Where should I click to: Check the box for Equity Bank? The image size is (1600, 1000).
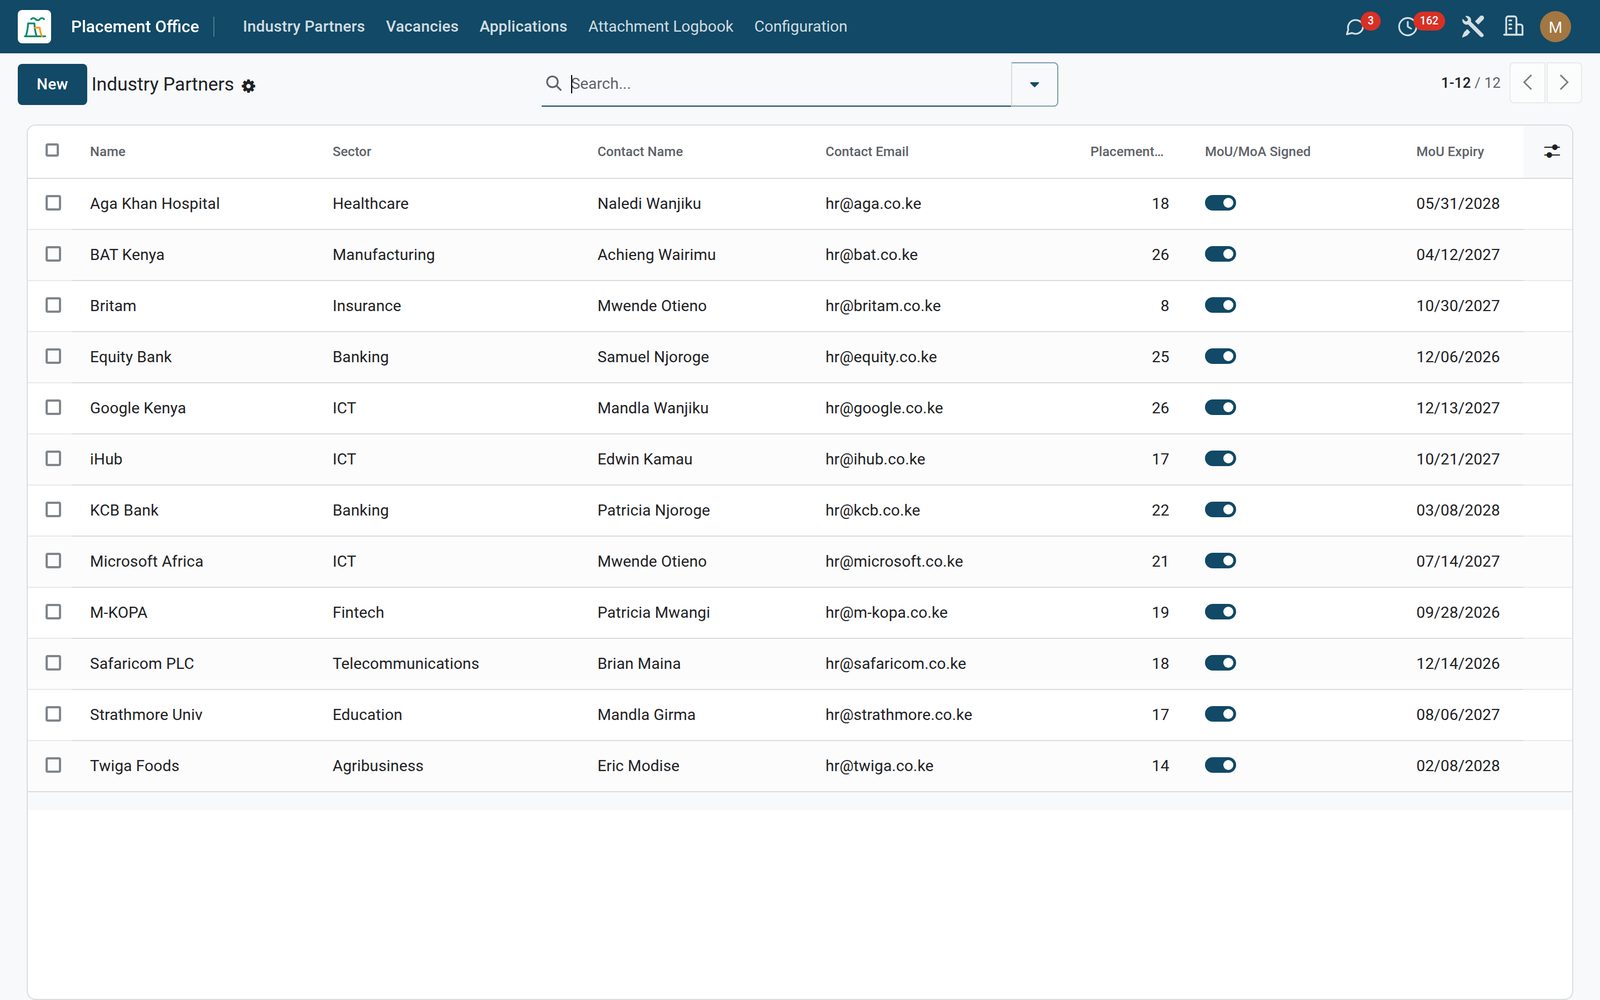(x=53, y=356)
